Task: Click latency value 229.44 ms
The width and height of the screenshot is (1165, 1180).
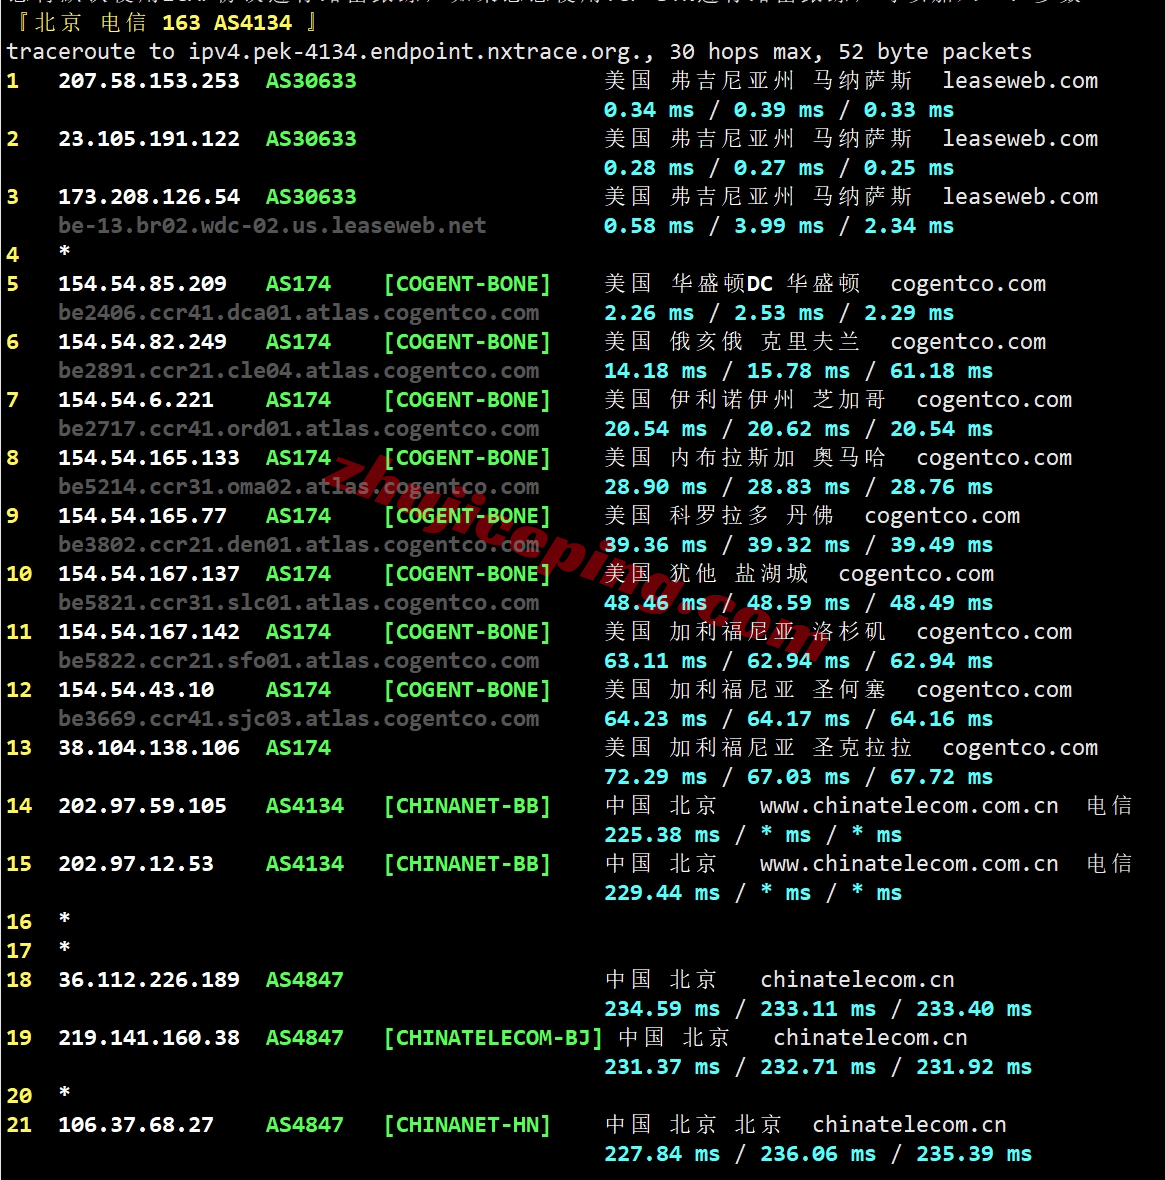Action: (662, 893)
